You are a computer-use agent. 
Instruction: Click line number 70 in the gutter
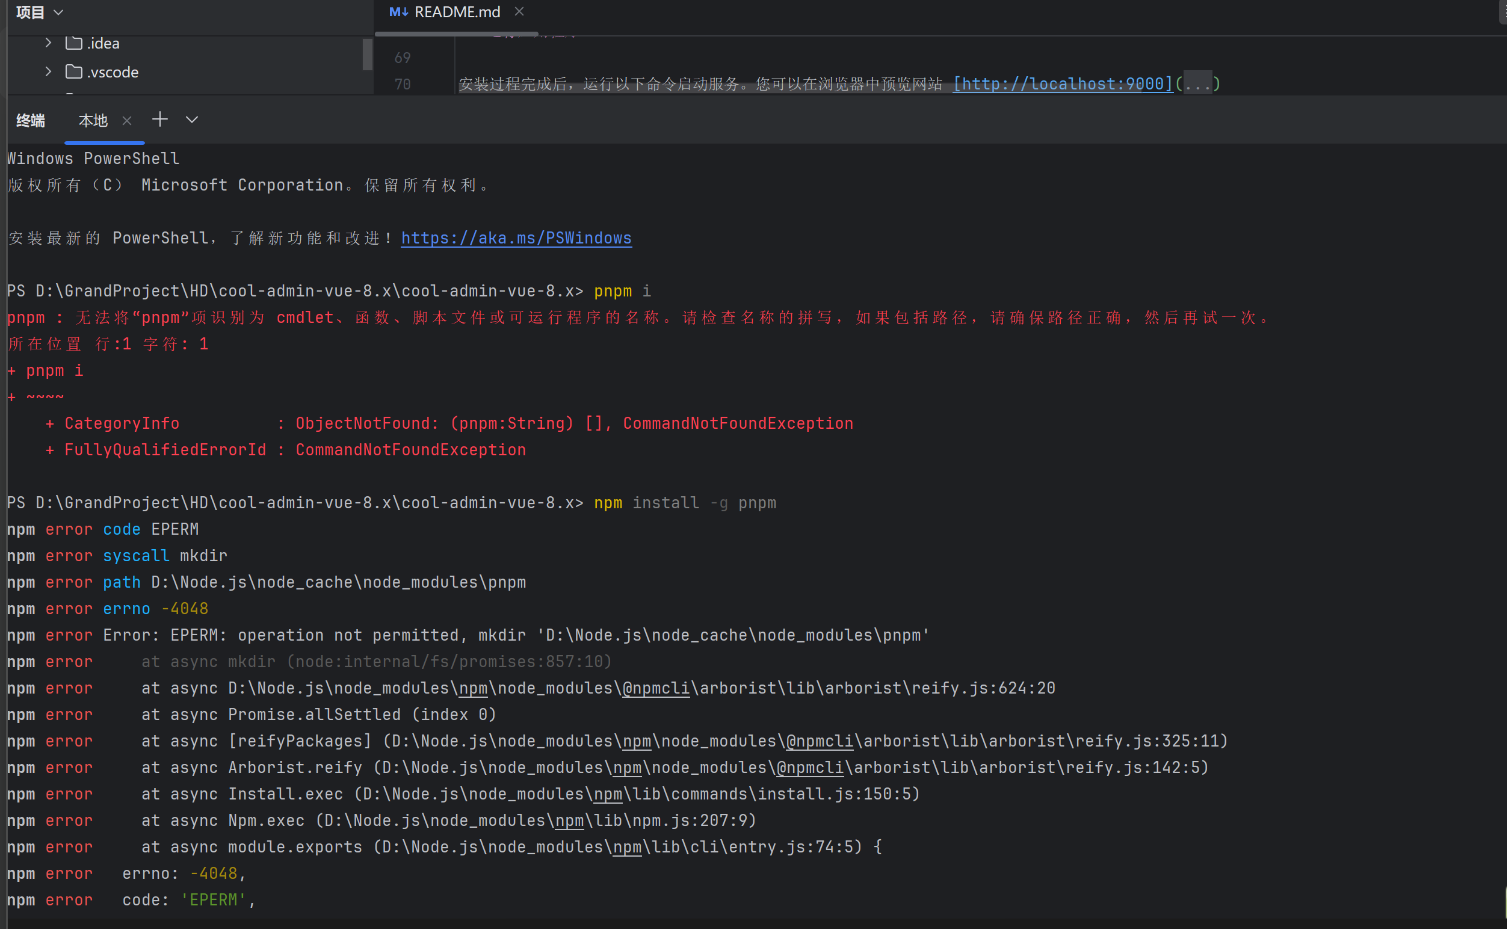pyautogui.click(x=401, y=84)
